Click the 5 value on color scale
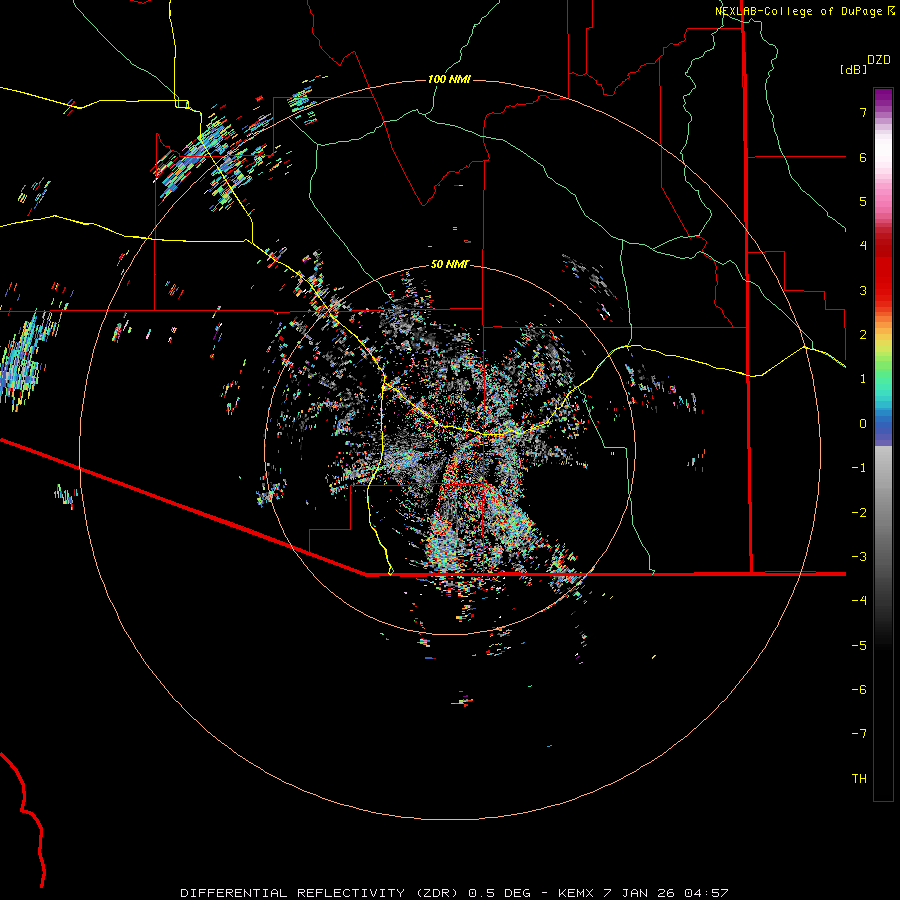This screenshot has width=900, height=900. 863,201
